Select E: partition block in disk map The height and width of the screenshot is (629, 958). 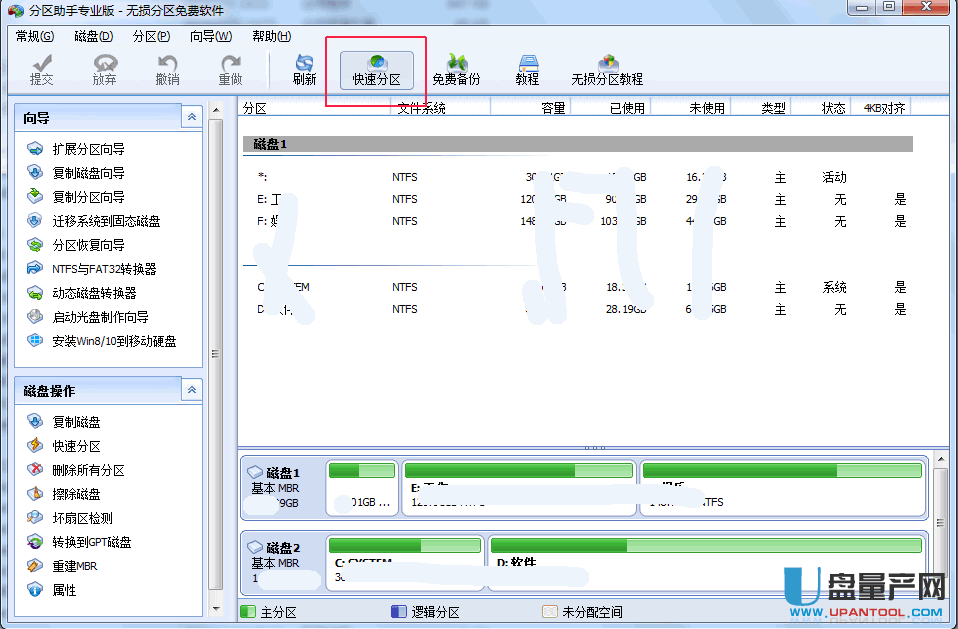[519, 487]
